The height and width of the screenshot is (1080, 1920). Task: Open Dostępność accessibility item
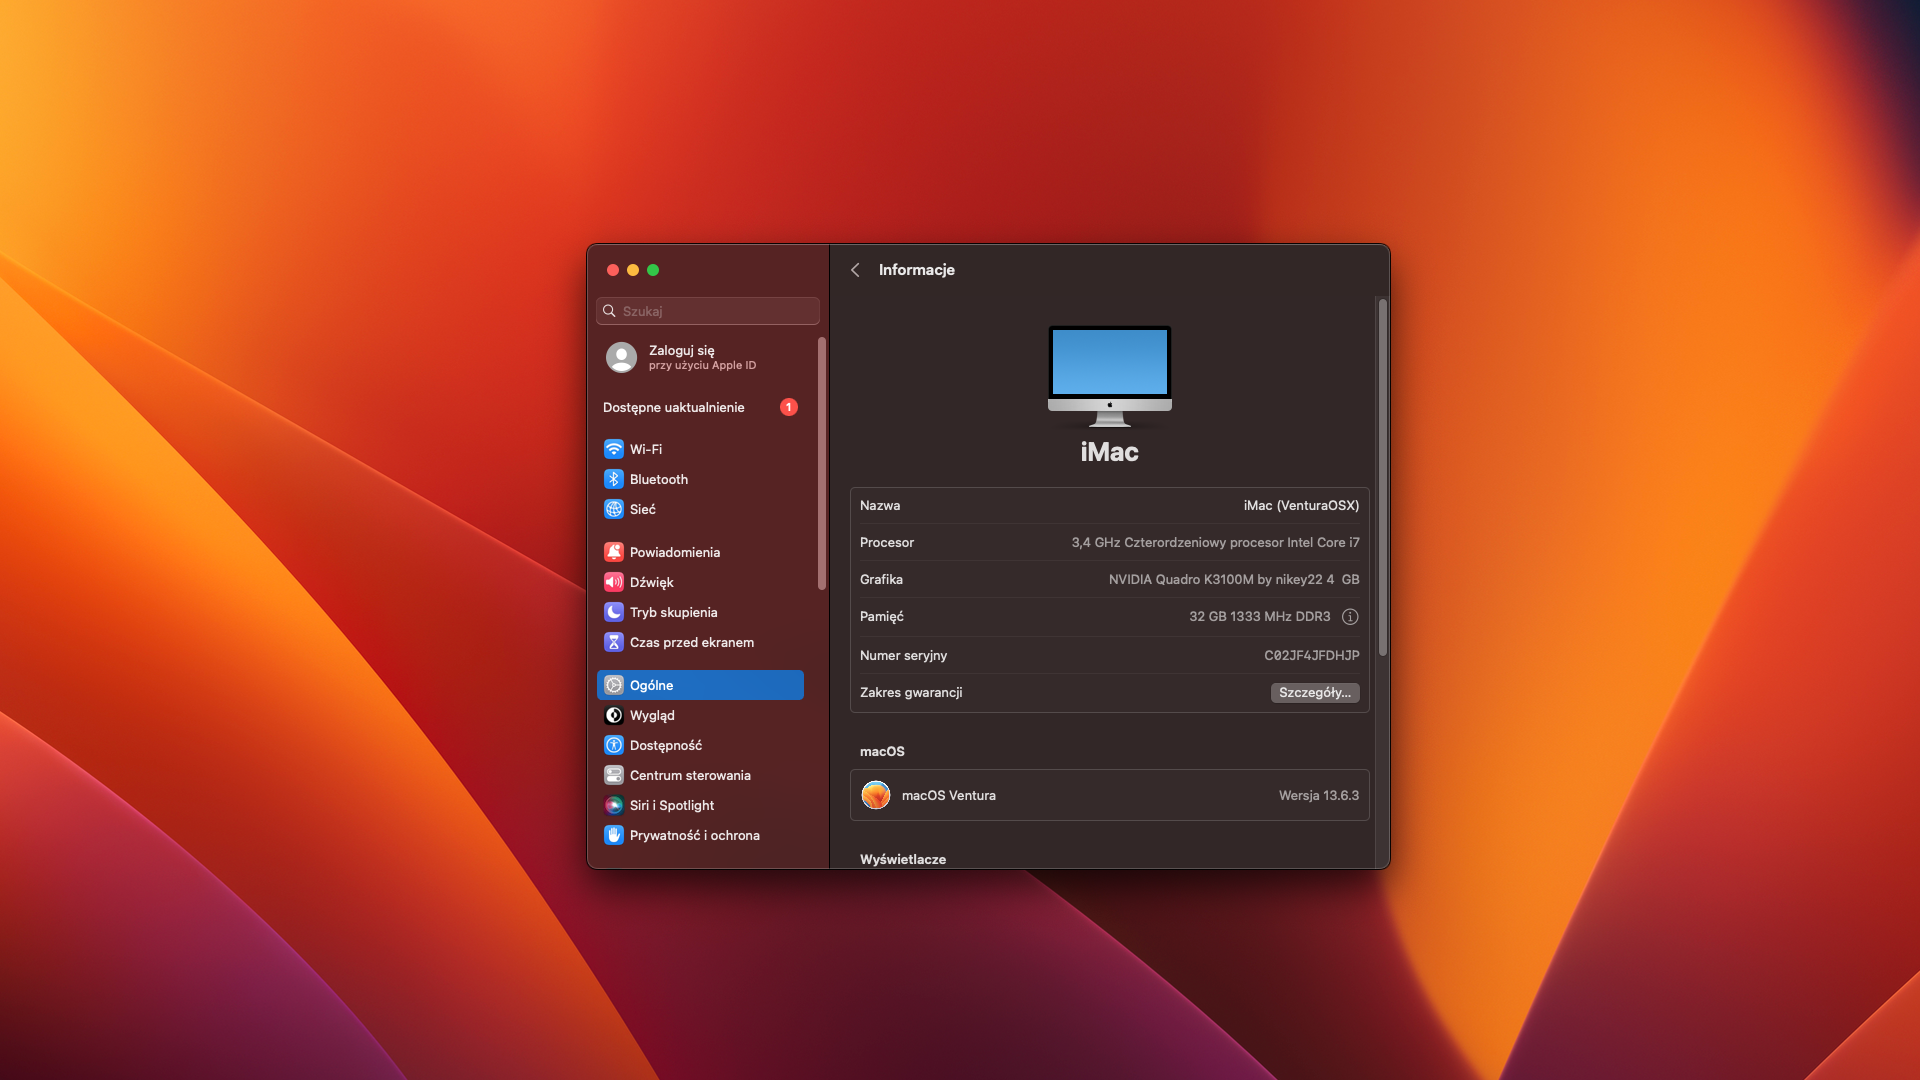665,745
